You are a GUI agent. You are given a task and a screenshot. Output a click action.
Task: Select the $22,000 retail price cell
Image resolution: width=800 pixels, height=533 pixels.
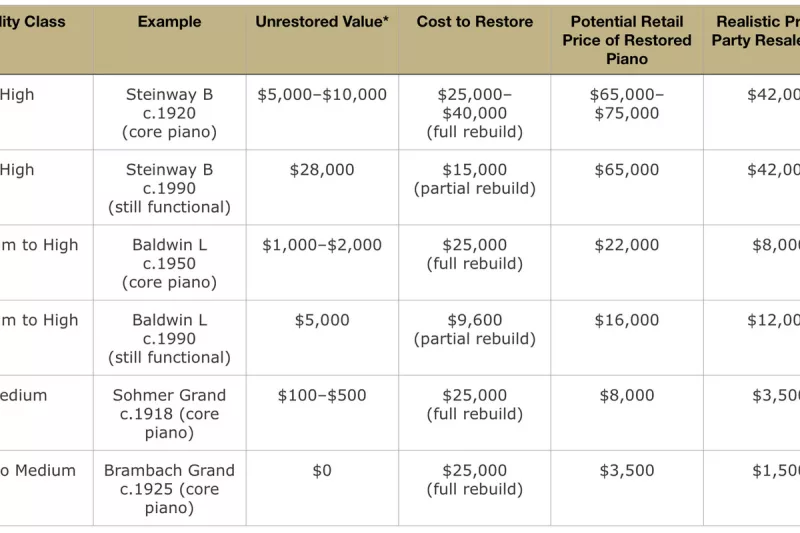627,245
